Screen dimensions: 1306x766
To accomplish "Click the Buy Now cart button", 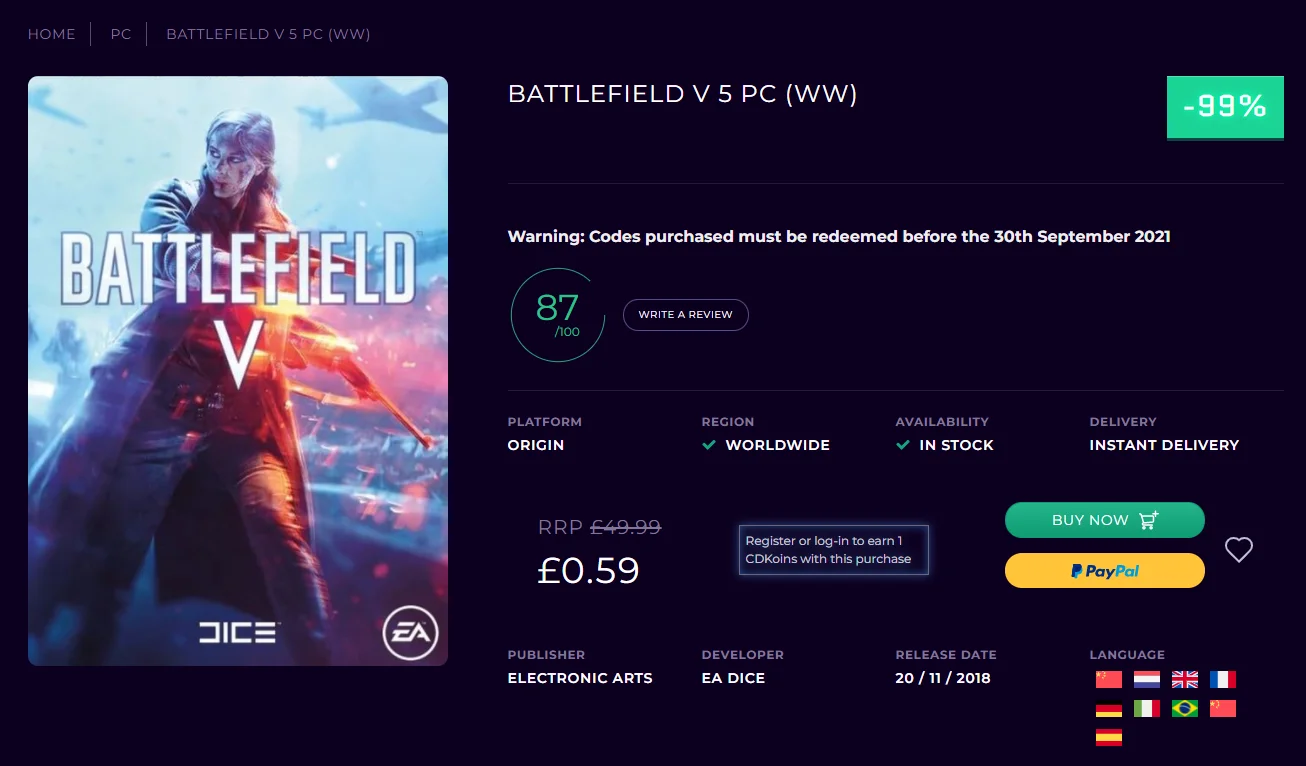I will 1105,520.
